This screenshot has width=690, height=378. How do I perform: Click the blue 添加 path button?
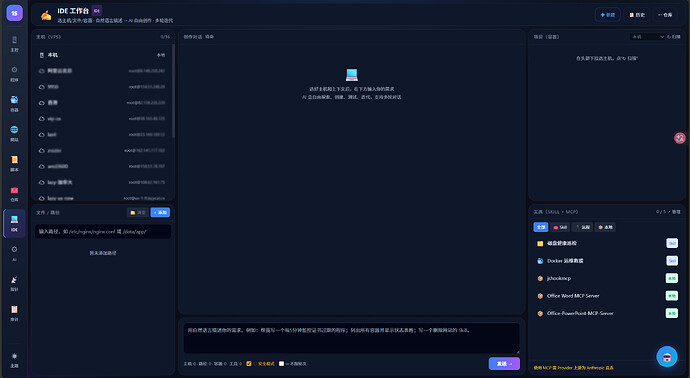pos(160,213)
